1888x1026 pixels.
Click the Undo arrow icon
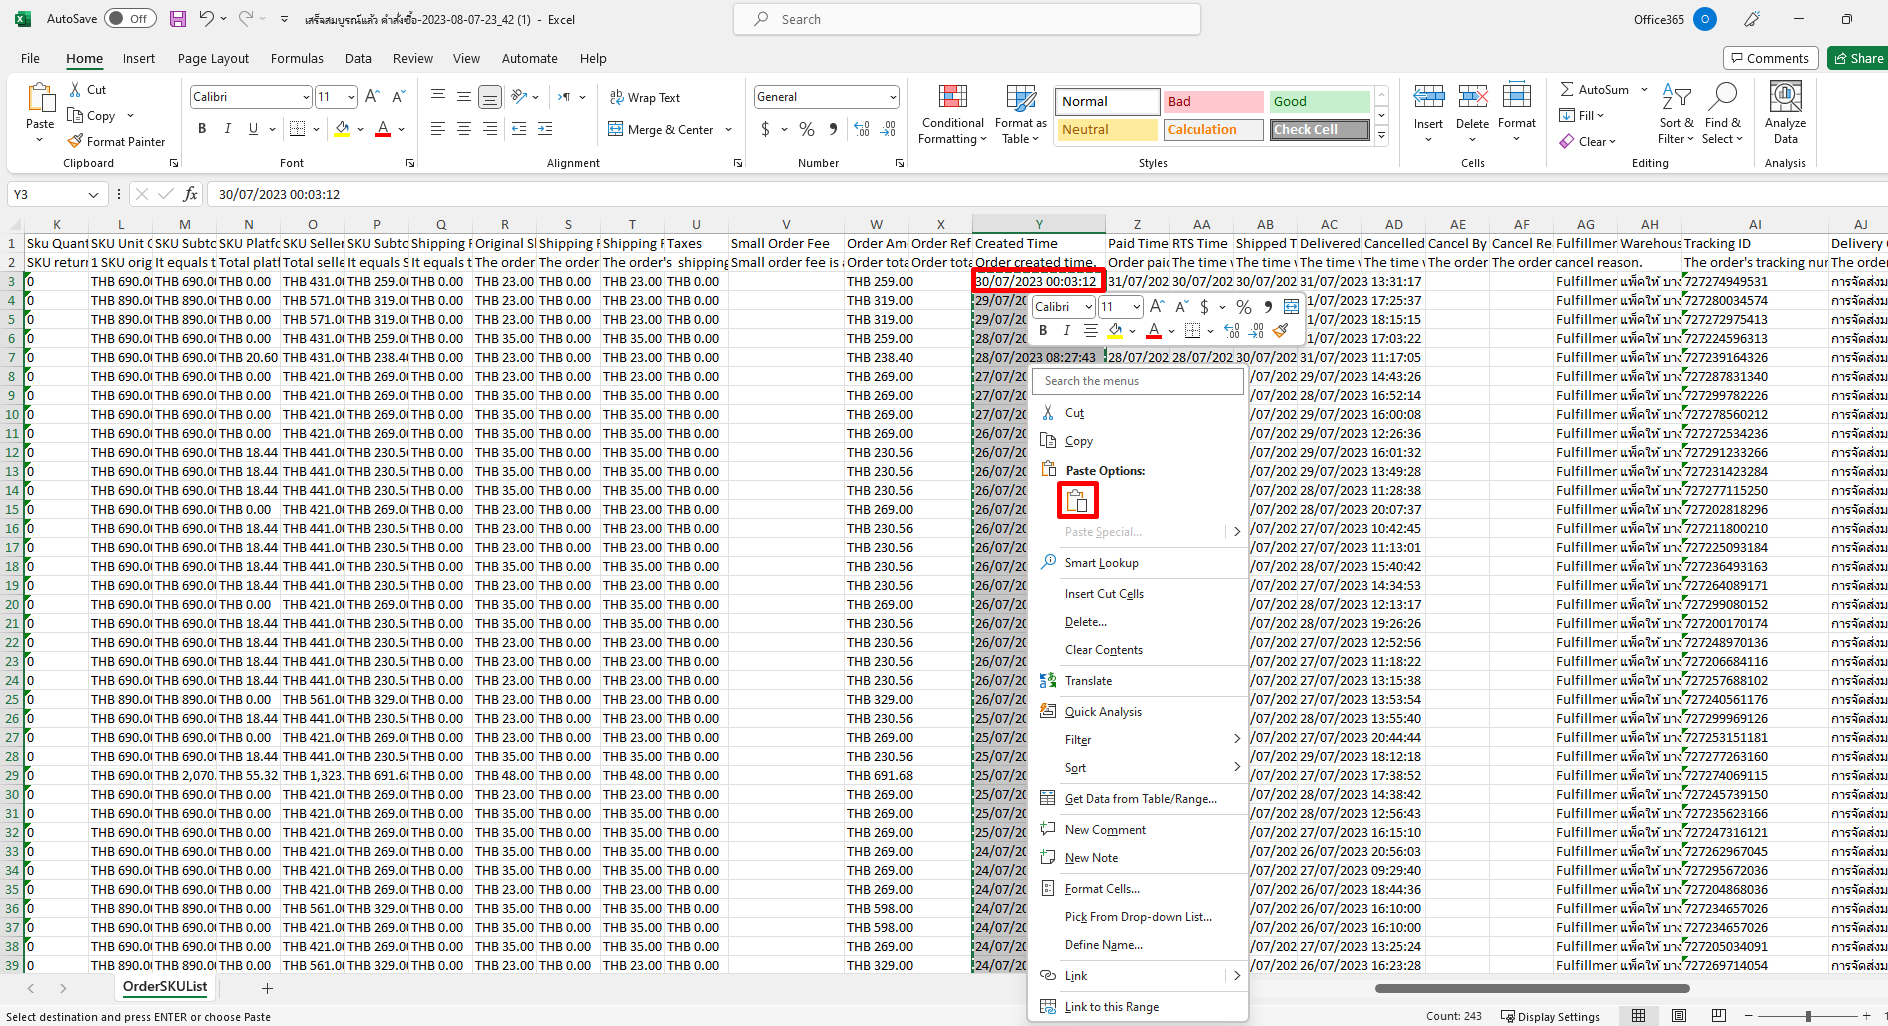point(206,18)
